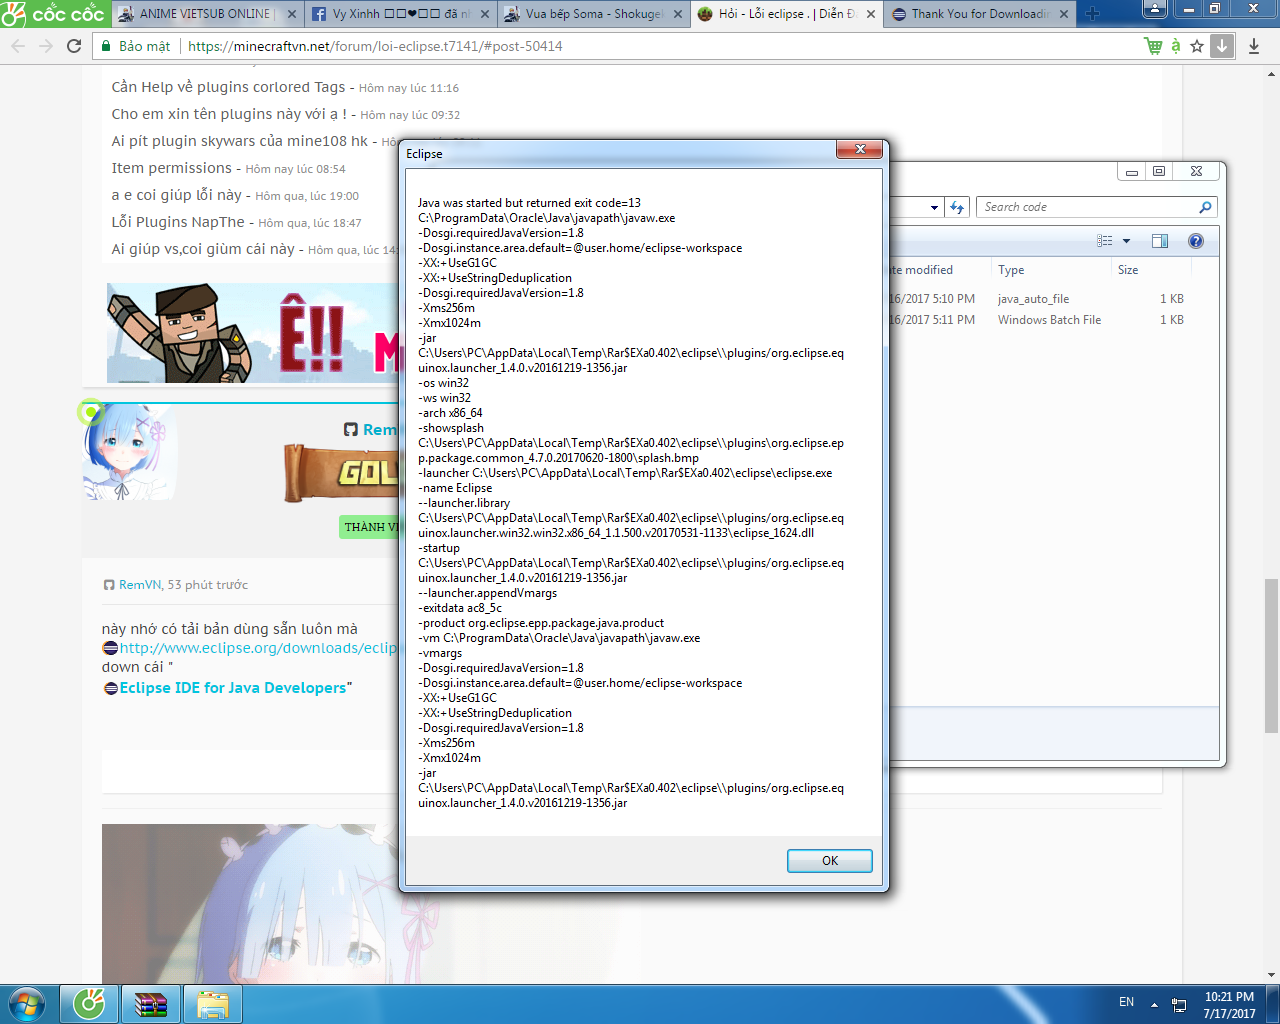Image resolution: width=1280 pixels, height=1024 pixels.
Task: Show hidden system tray icons
Action: click(1154, 1004)
